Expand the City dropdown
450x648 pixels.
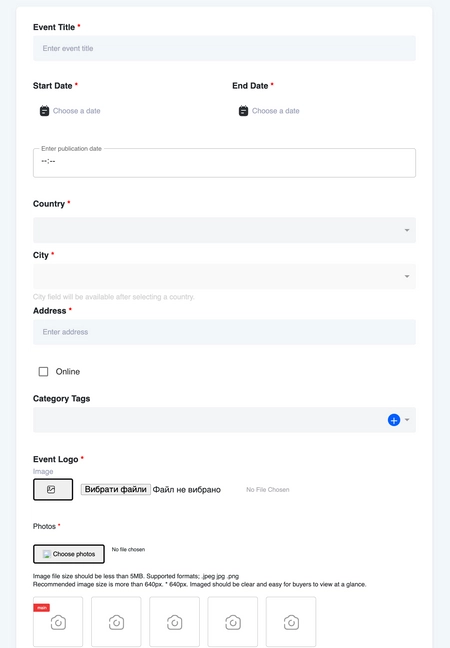point(224,276)
